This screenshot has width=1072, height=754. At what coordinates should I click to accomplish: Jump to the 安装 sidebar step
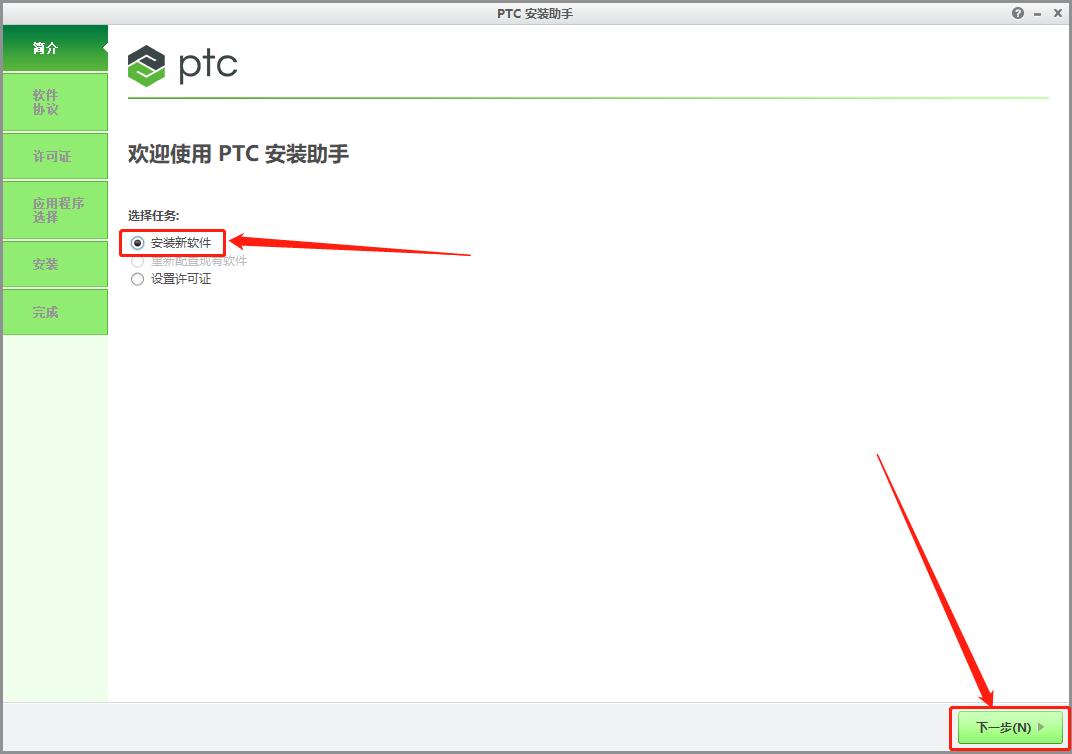55,264
